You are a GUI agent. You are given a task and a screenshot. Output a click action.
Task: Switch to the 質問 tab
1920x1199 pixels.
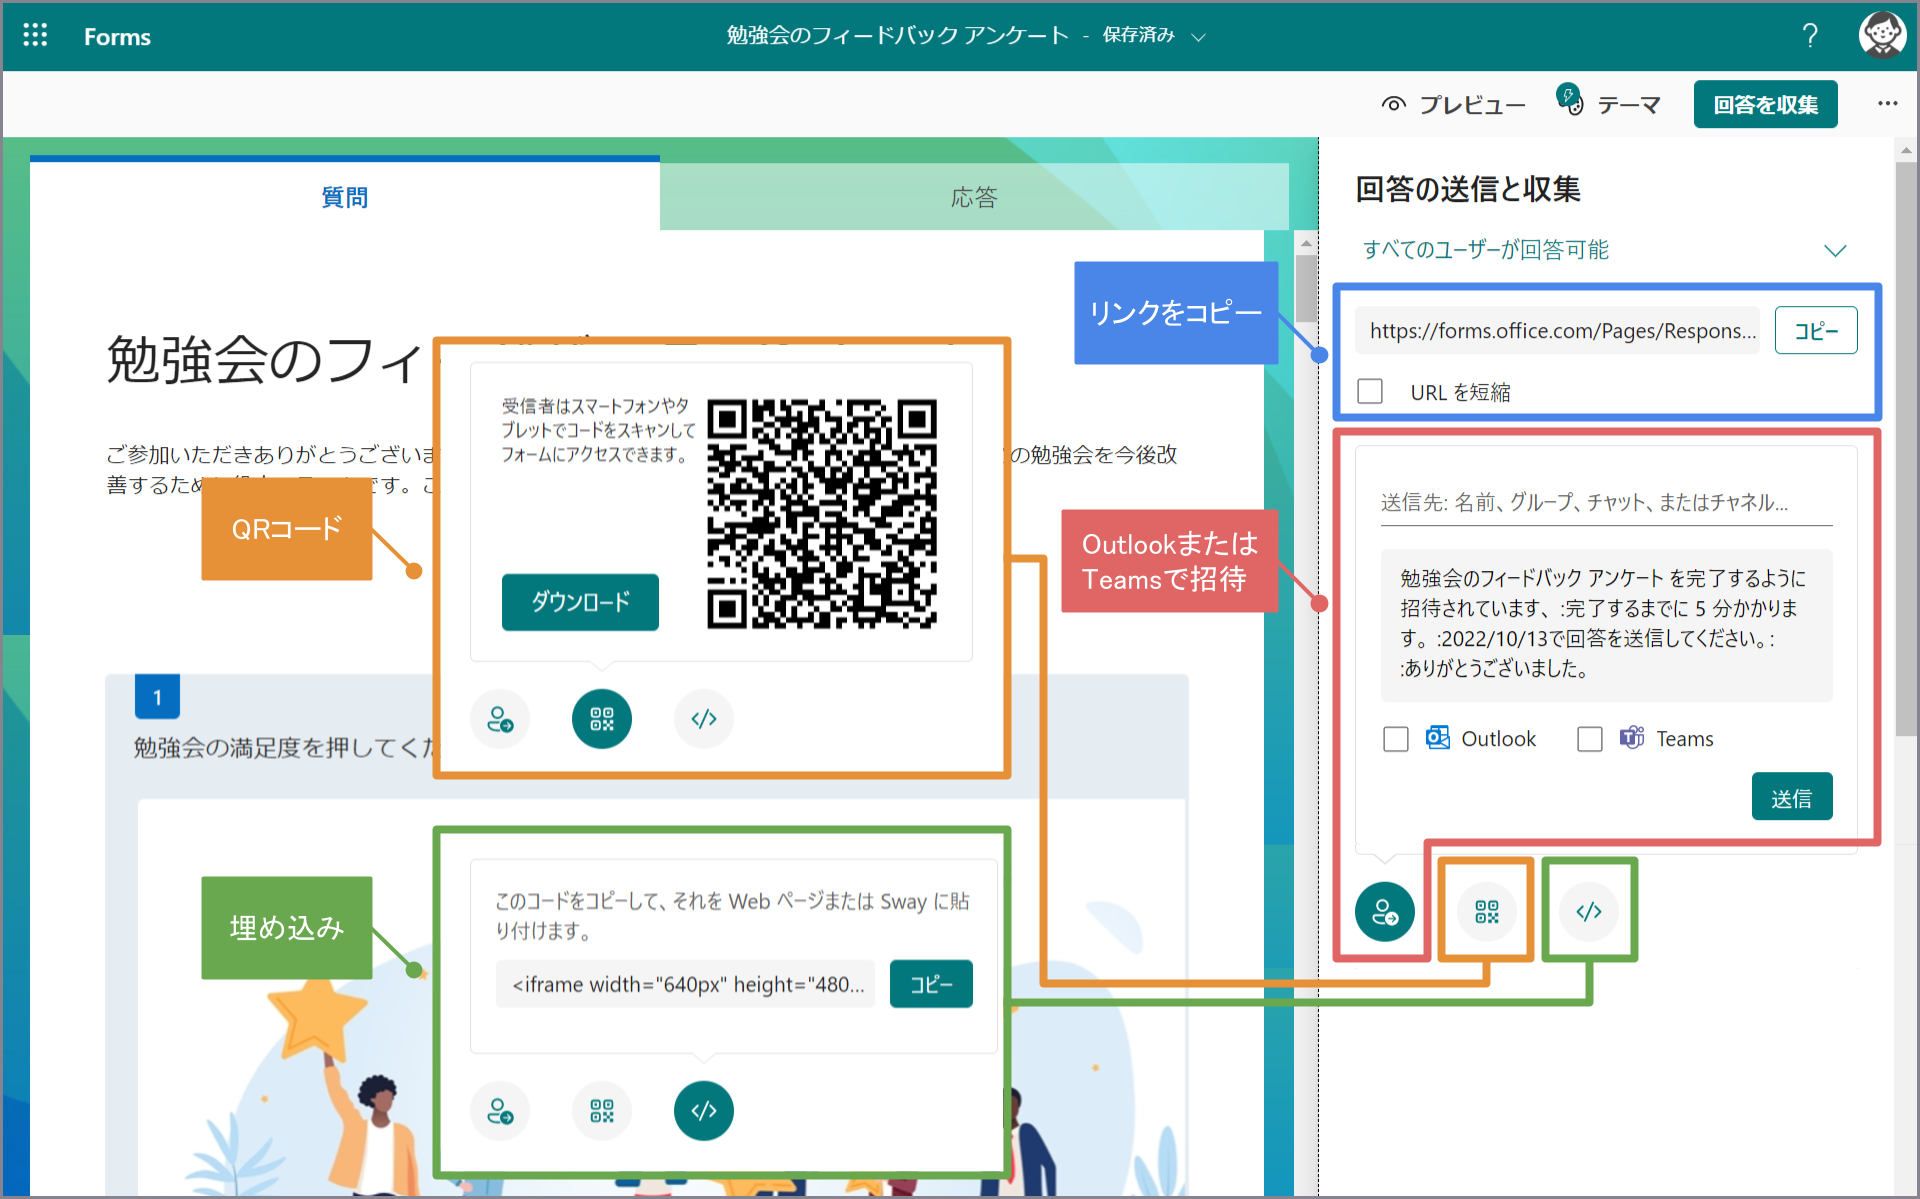tap(345, 197)
